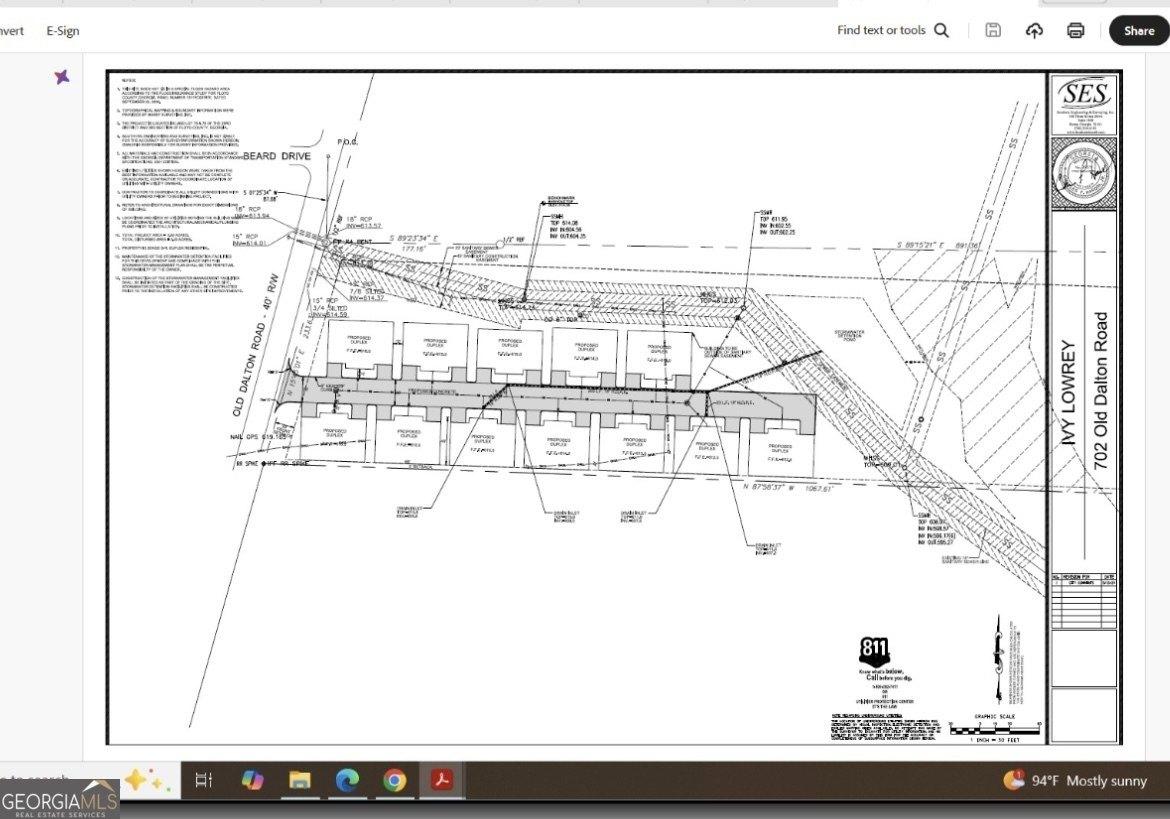Open the E-Sign menu

pyautogui.click(x=63, y=31)
